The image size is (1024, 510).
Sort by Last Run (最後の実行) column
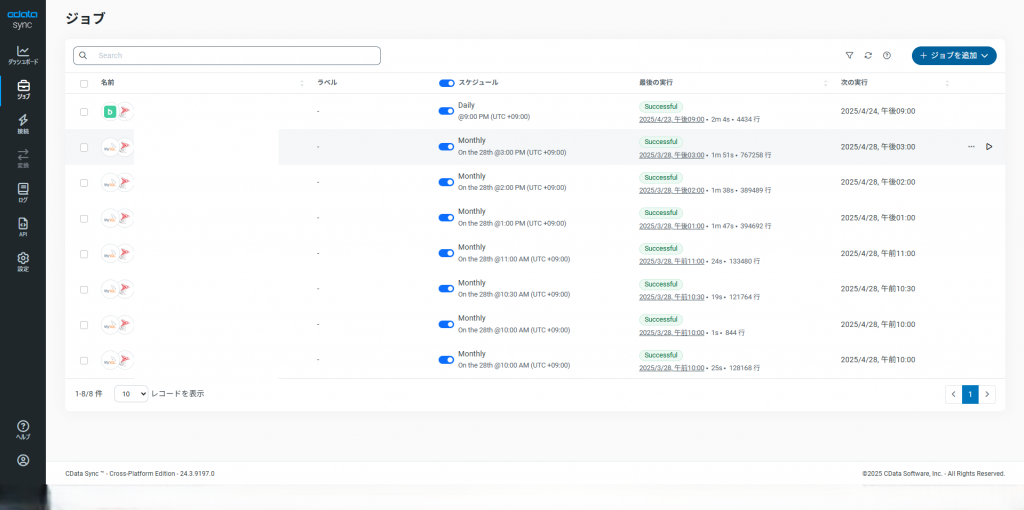pyautogui.click(x=826, y=83)
